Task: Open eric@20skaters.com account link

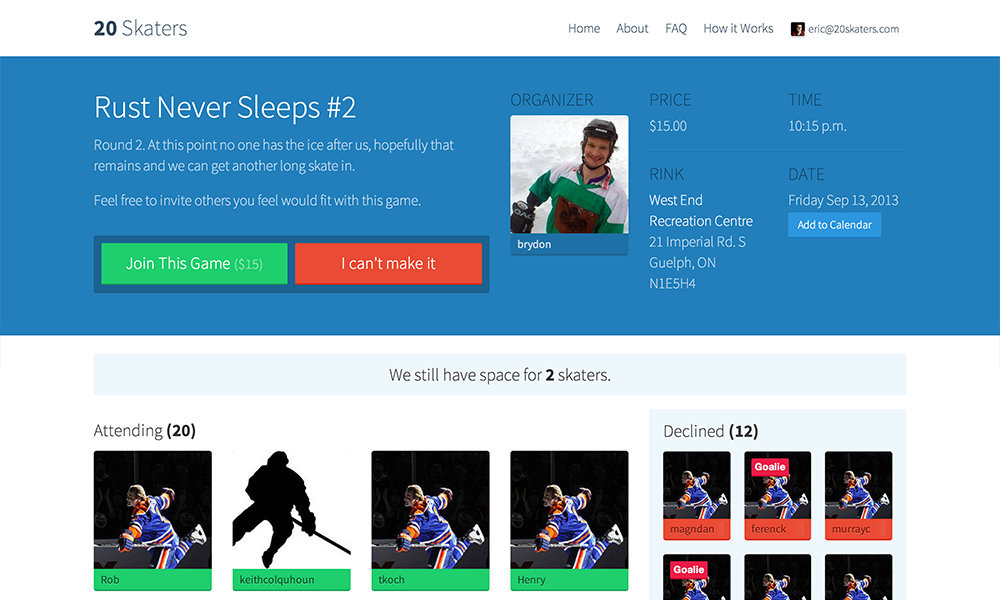Action: [853, 29]
